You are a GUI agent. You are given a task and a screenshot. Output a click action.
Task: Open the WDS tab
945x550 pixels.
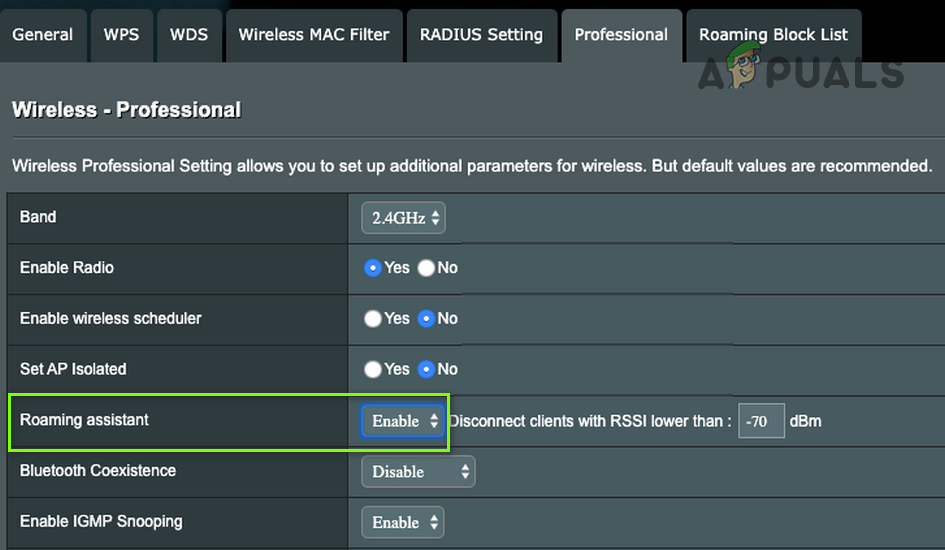(189, 35)
